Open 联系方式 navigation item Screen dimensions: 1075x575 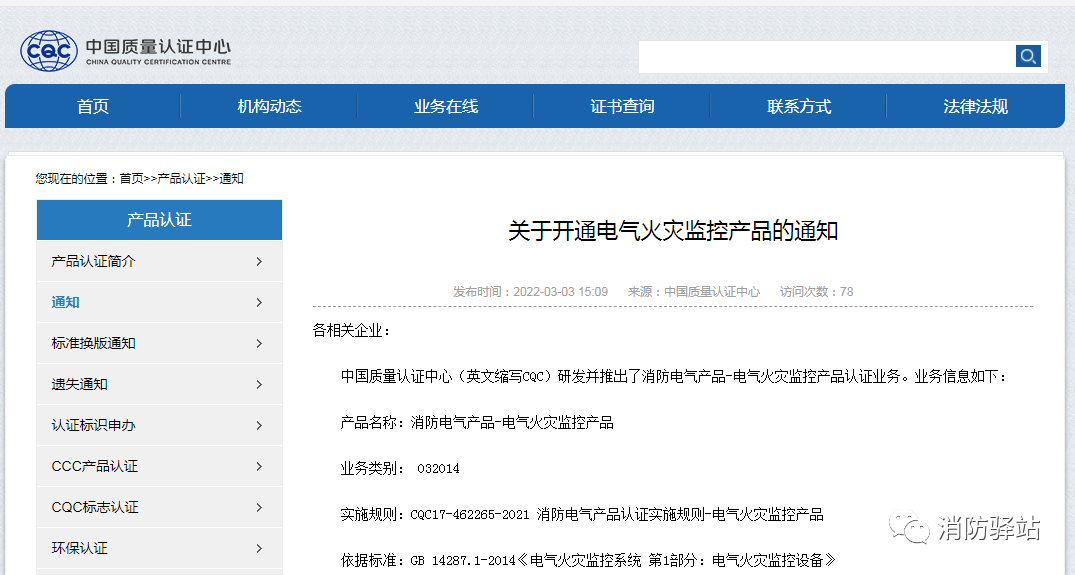(x=799, y=107)
